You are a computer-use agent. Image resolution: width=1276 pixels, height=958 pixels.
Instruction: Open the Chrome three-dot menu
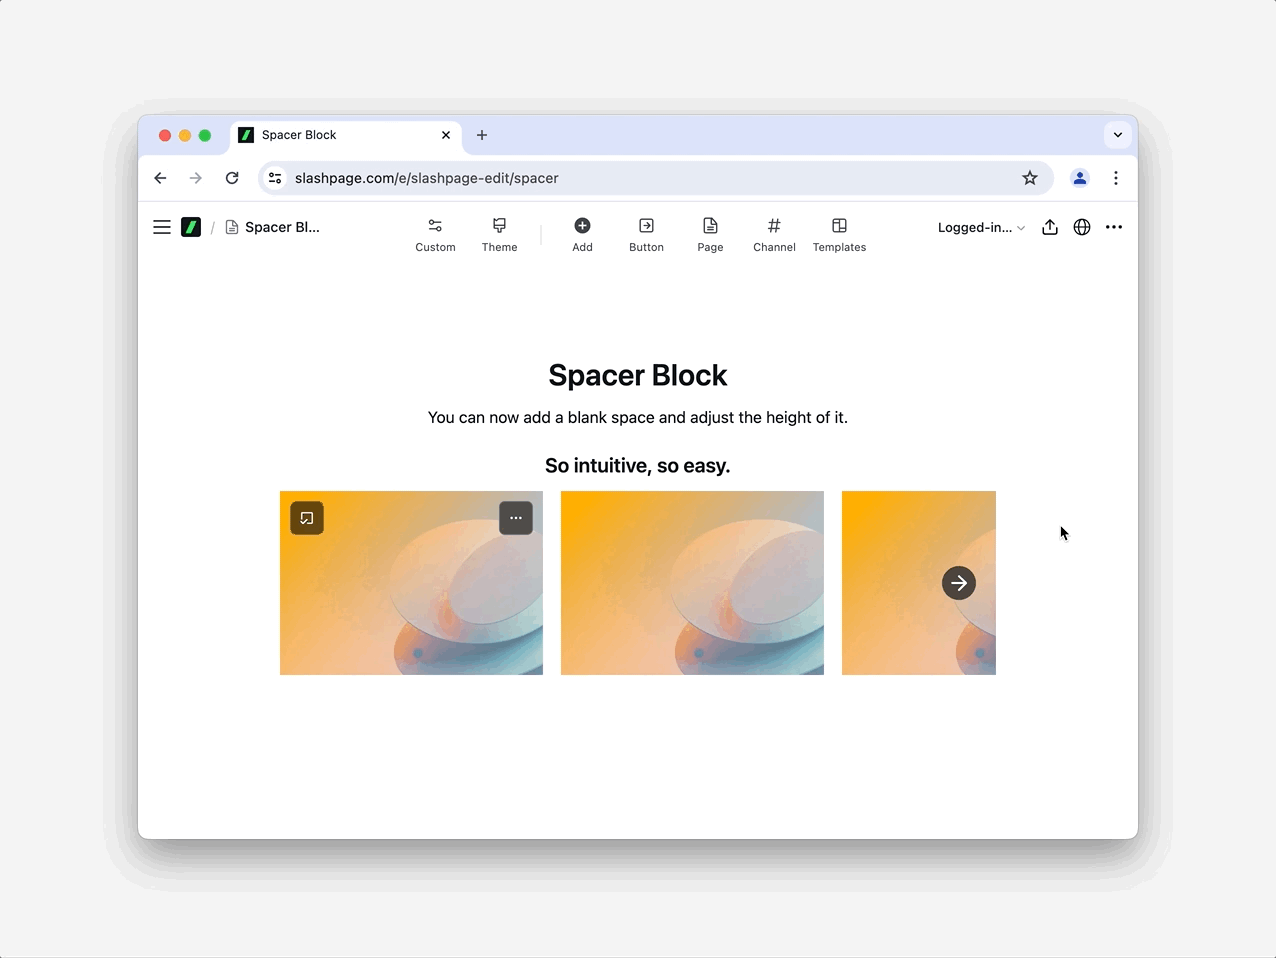tap(1116, 178)
